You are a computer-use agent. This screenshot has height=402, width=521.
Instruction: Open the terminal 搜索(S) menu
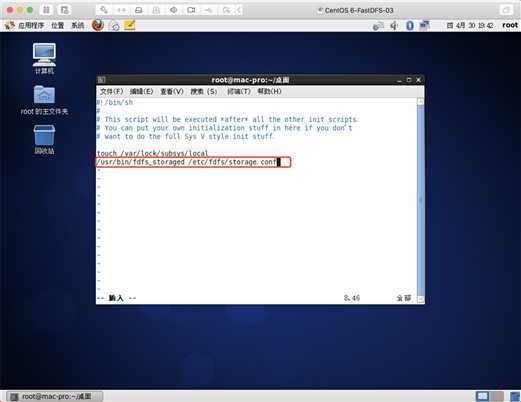click(204, 91)
